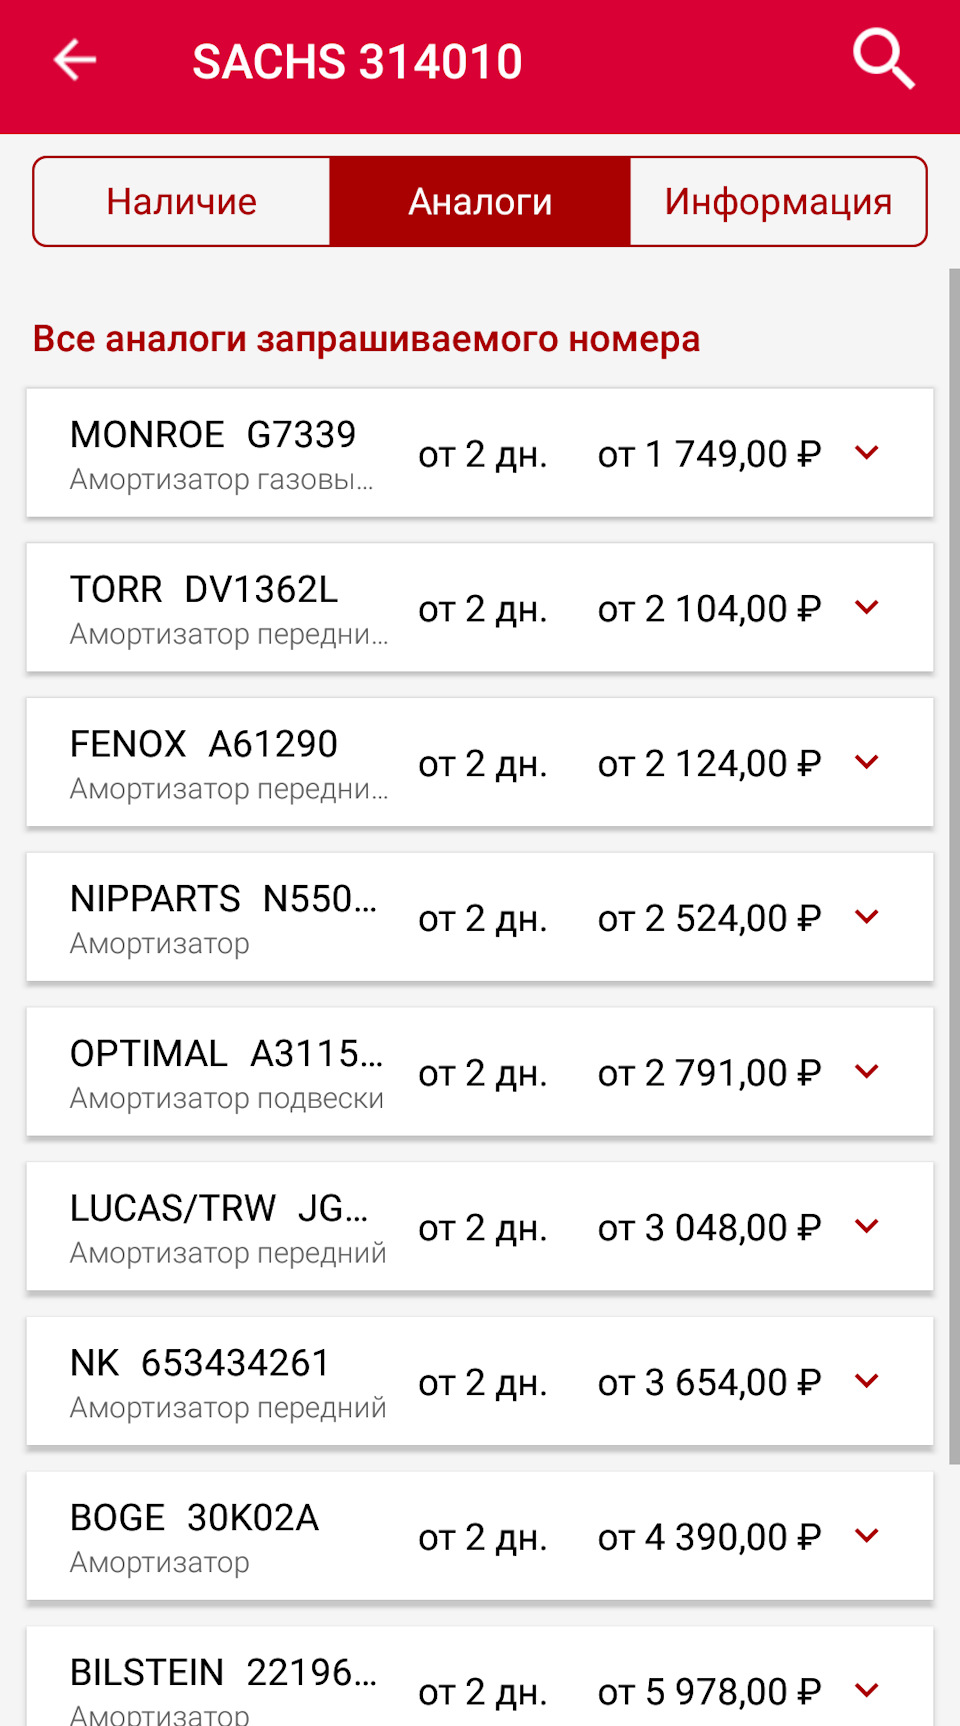960x1726 pixels.
Task: Select the FENOX A61290 name
Action: click(x=204, y=744)
